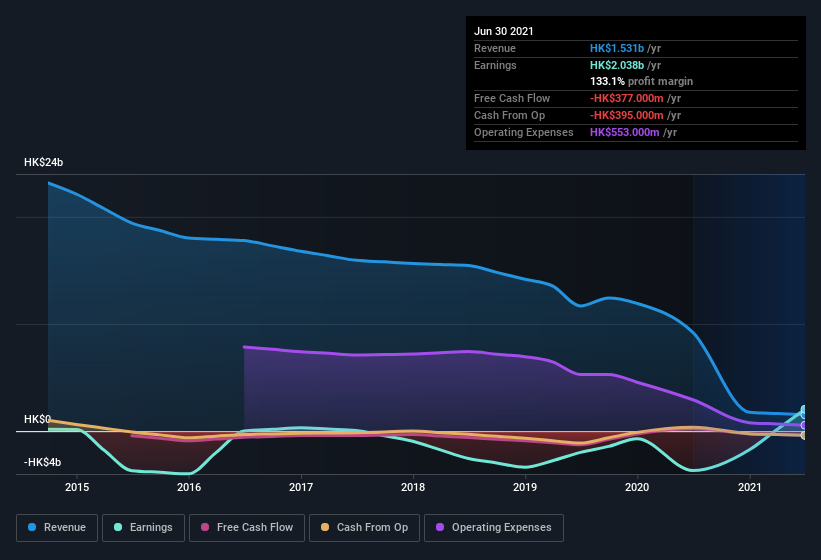The height and width of the screenshot is (560, 821).
Task: Click the orange Cash From Op legend dot
Action: 325,527
